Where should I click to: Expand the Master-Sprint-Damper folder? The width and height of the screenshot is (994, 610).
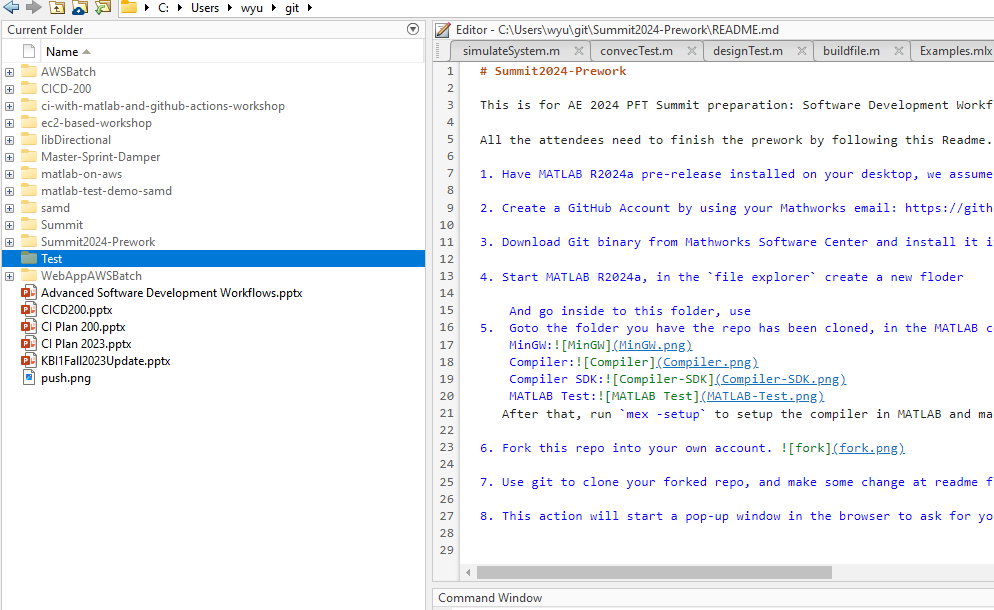10,157
